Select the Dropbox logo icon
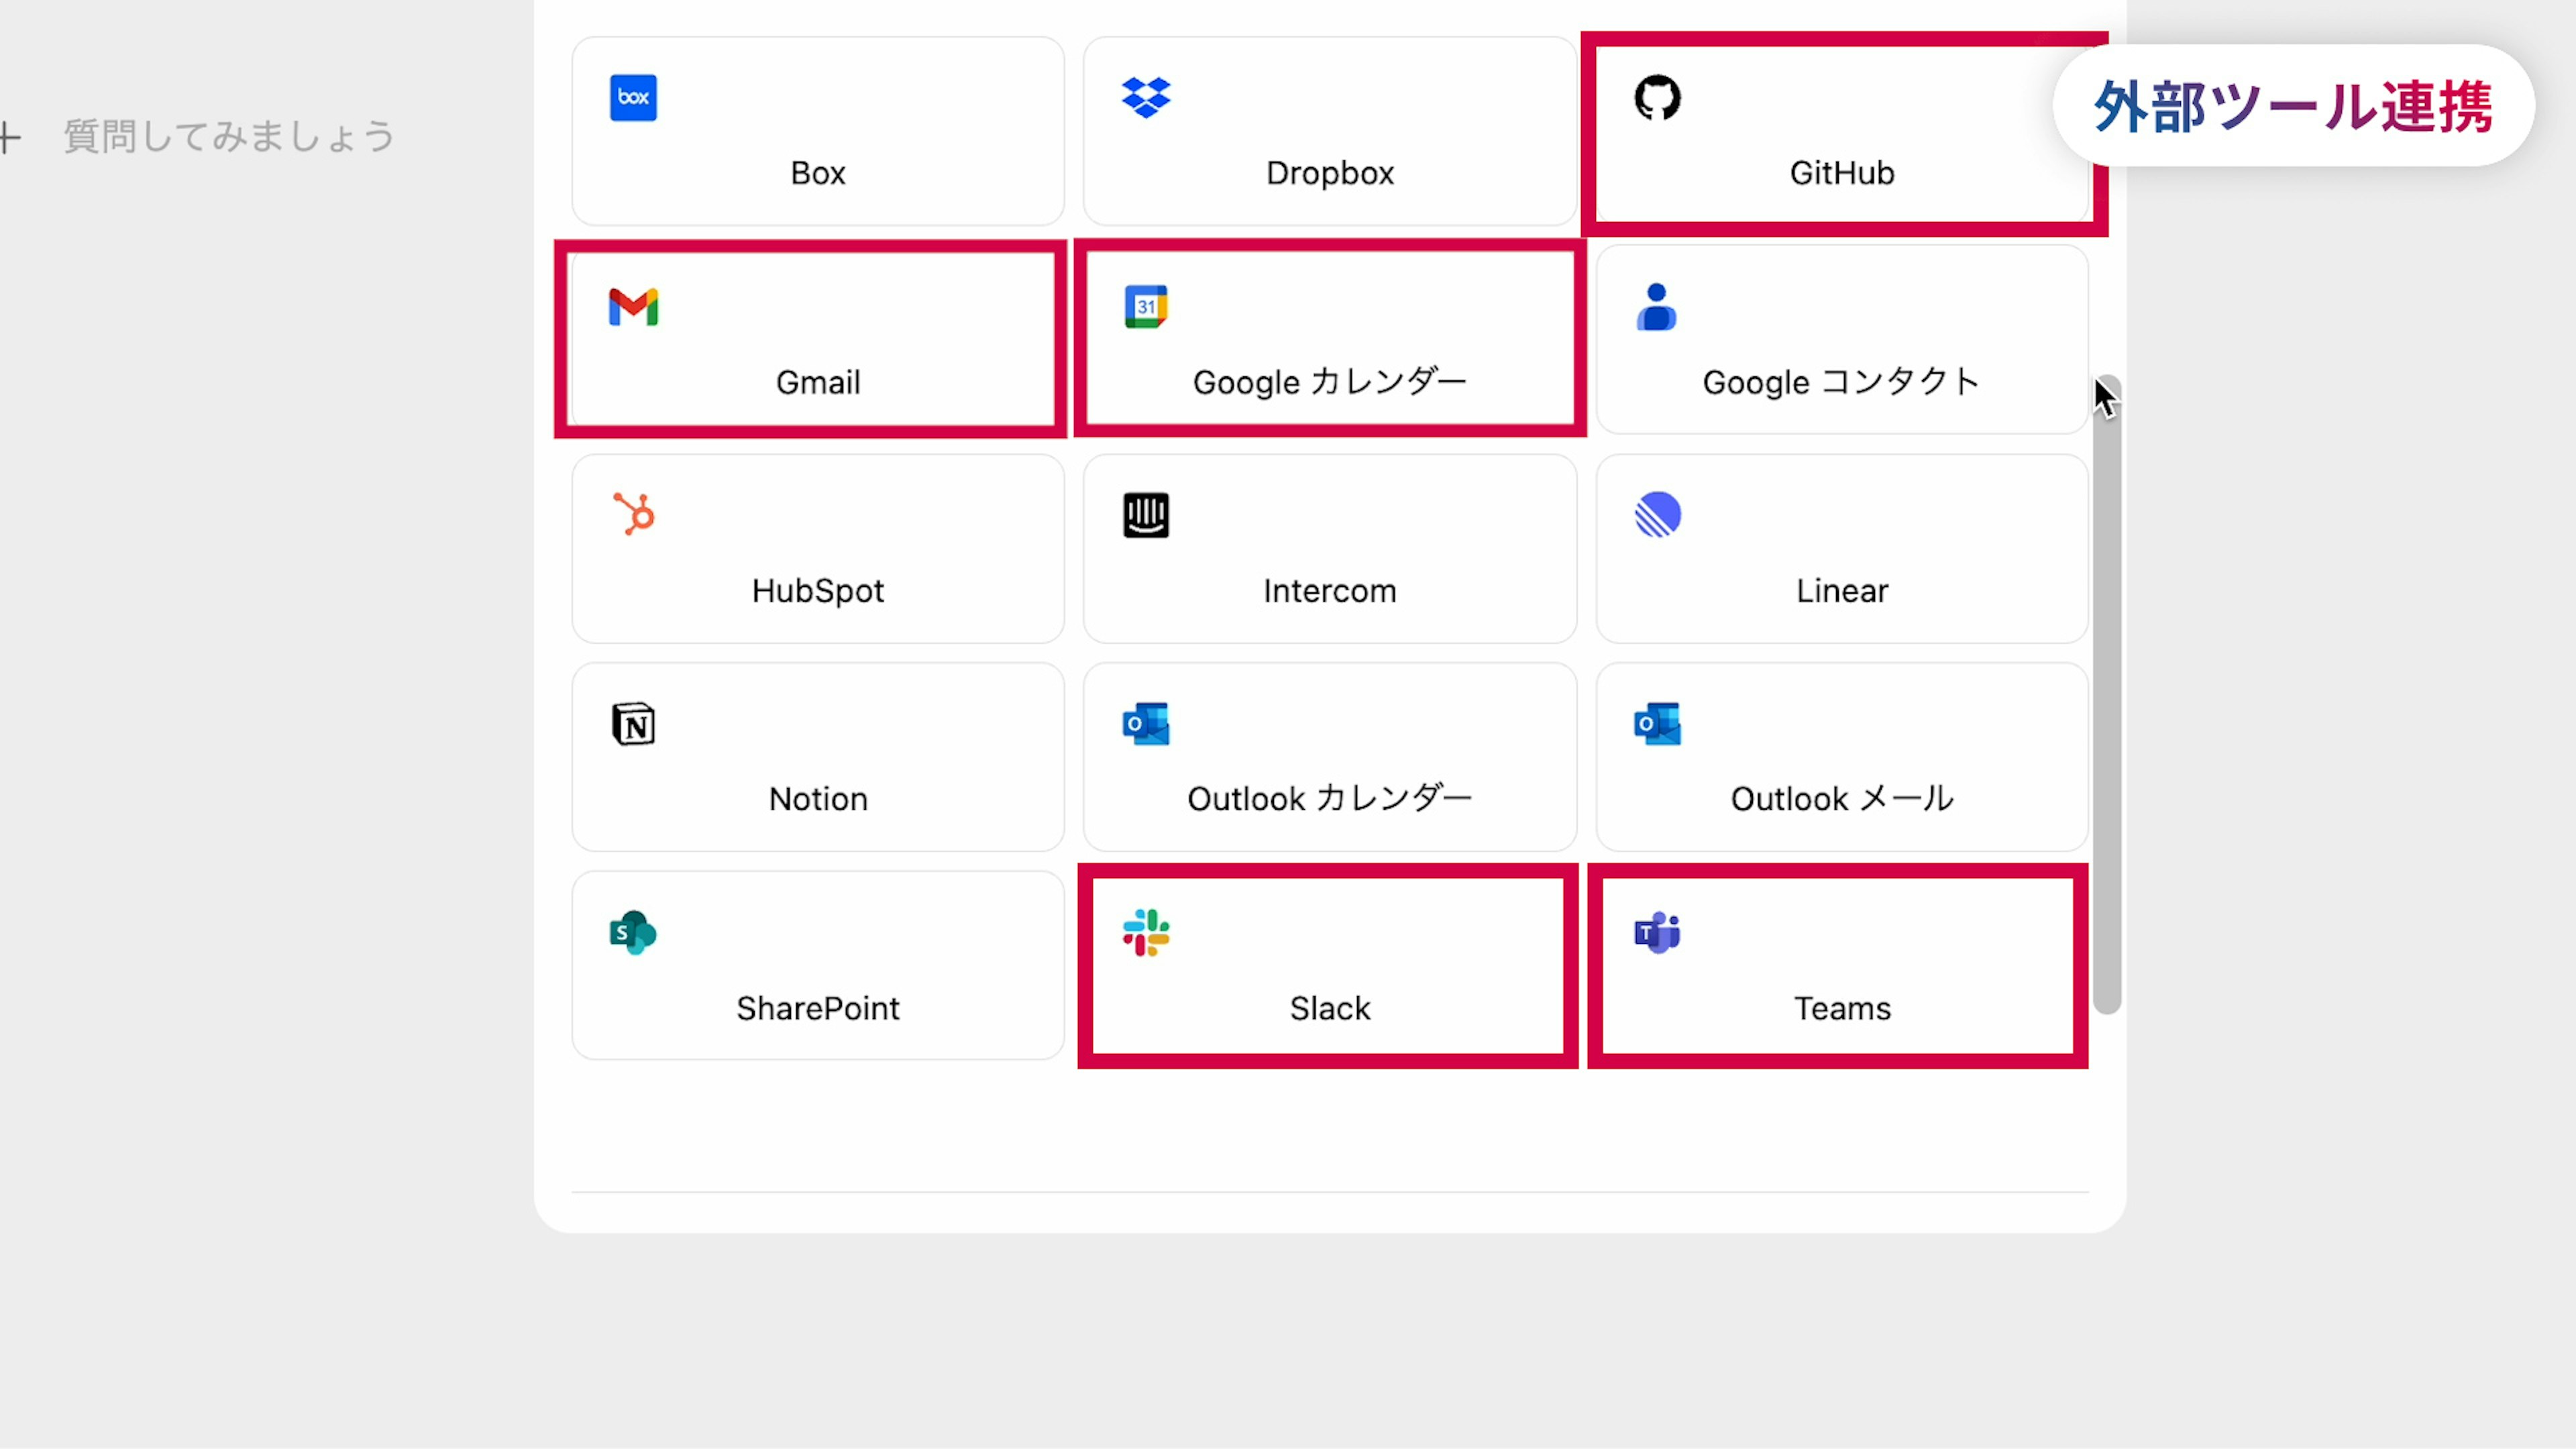This screenshot has width=2576, height=1449. click(x=1146, y=98)
